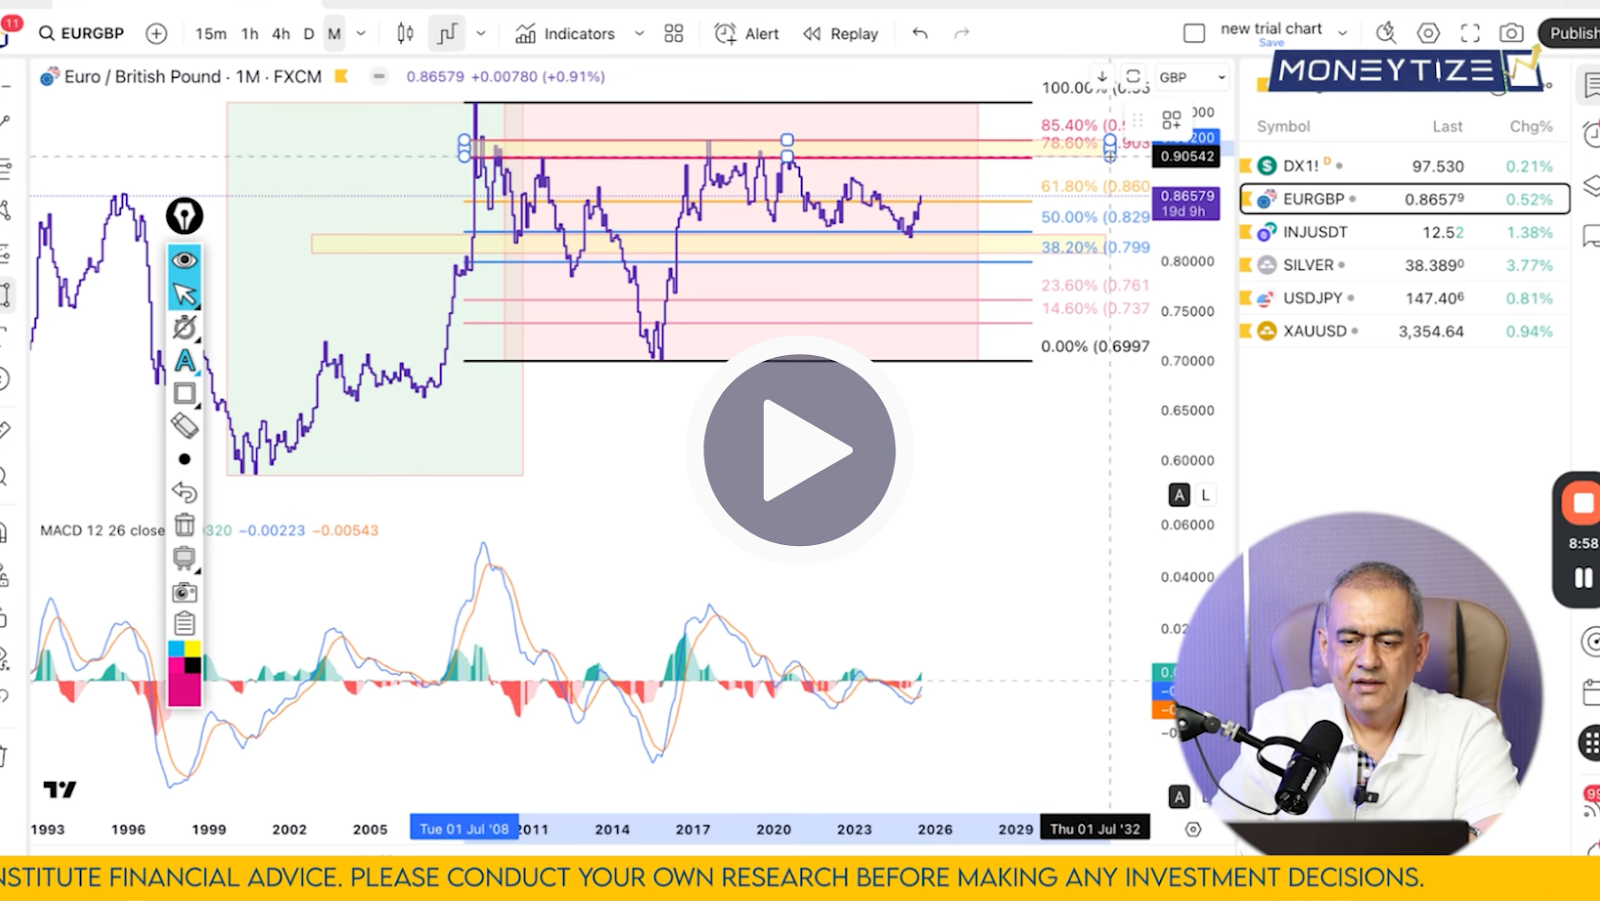Screen dimensions: 1600x901
Task: Expand the new trial chart layout dropdown
Action: tap(1343, 33)
